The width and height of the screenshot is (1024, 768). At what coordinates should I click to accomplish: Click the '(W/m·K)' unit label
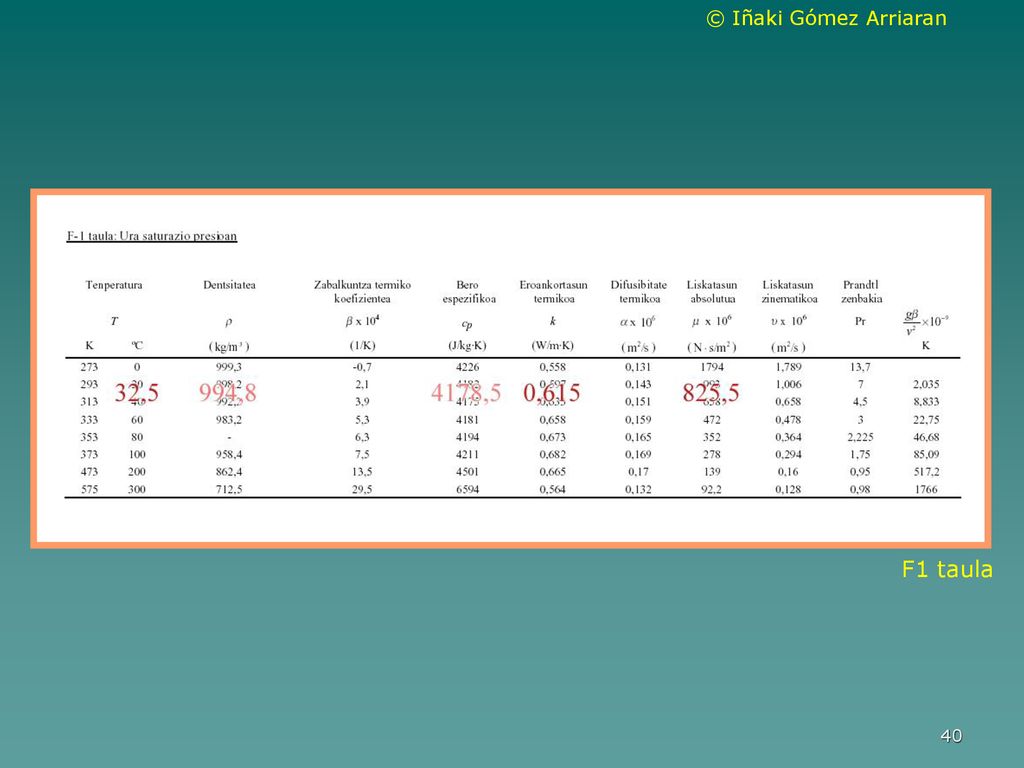pyautogui.click(x=552, y=345)
